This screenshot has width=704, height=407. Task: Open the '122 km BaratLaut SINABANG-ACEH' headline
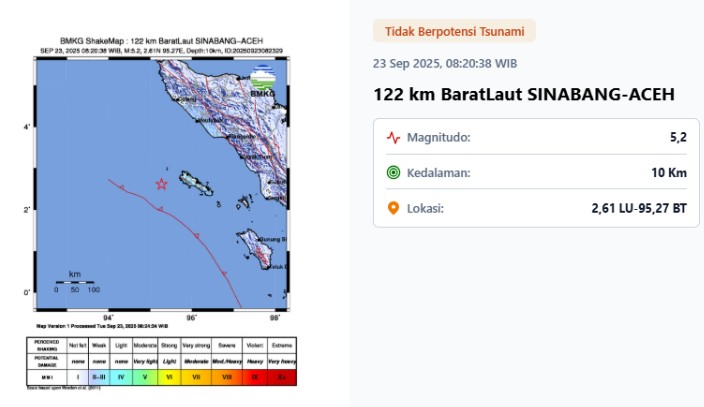[524, 94]
